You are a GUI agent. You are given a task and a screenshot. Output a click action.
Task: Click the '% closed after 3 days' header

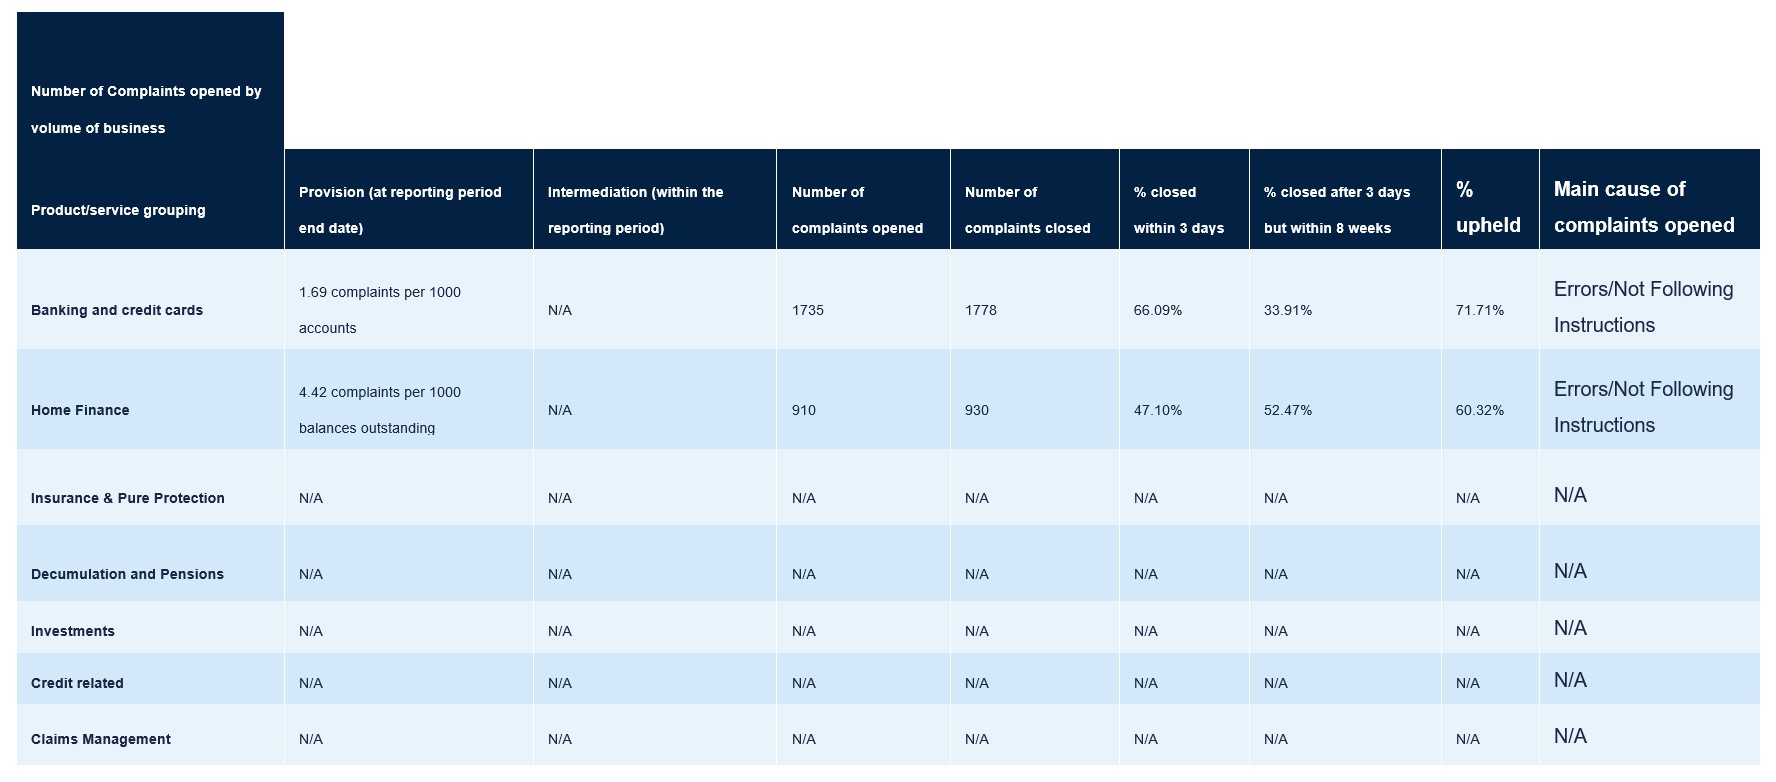coord(1336,210)
